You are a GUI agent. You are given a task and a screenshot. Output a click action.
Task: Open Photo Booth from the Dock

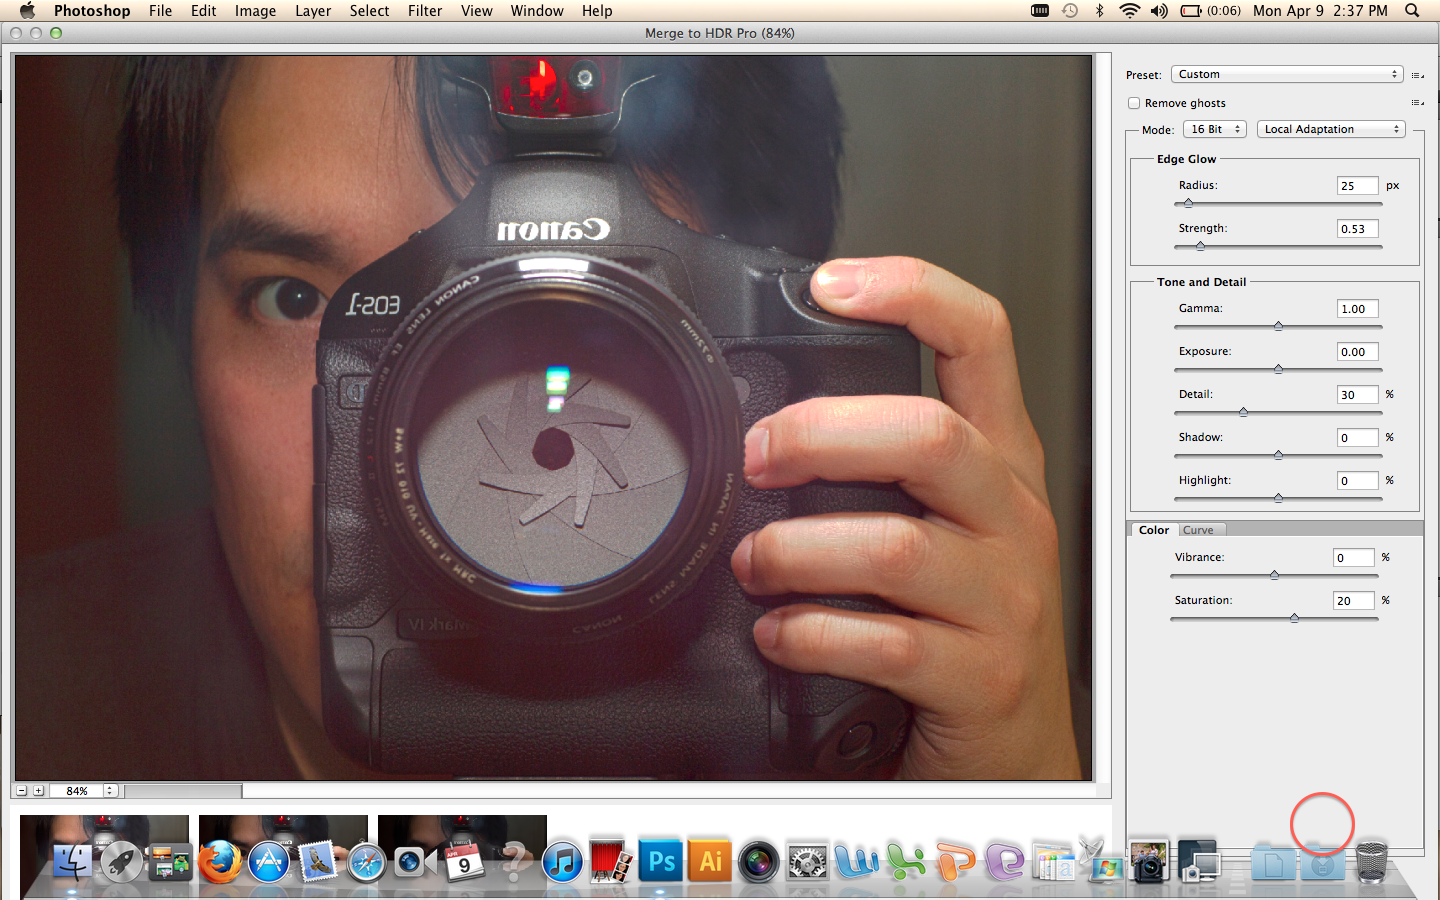tap(611, 860)
